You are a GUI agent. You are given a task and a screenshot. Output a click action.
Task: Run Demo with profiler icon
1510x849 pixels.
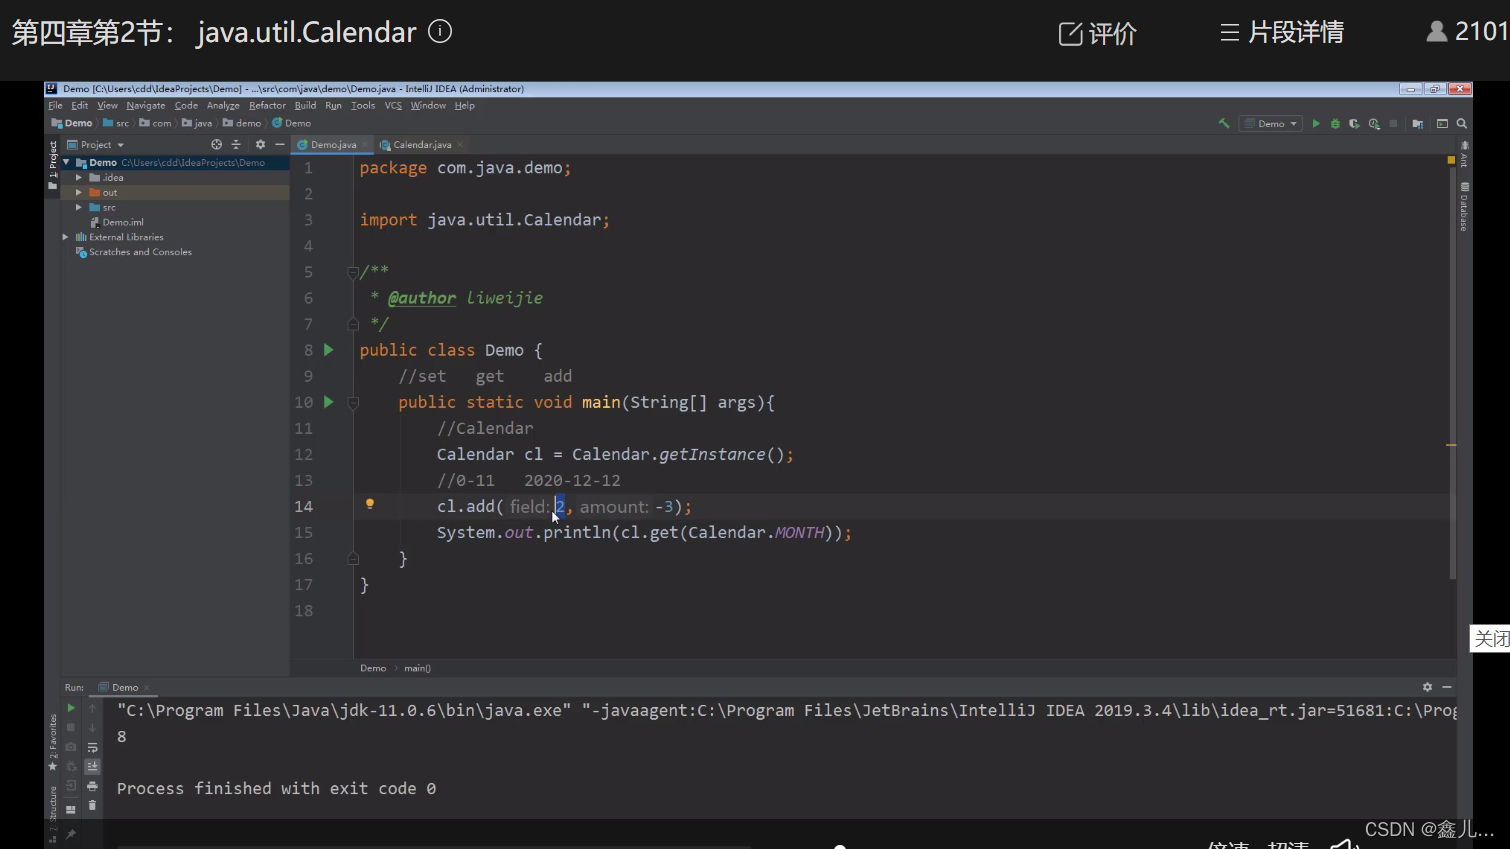[1374, 124]
